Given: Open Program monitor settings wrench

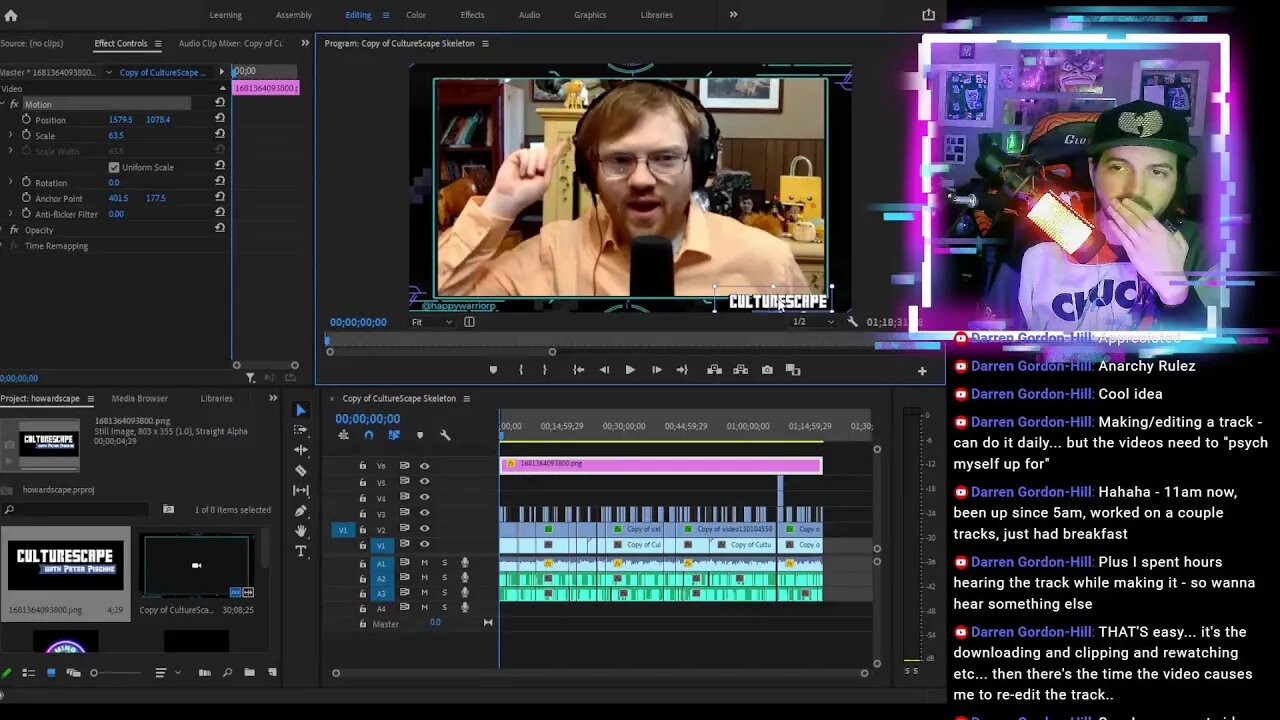Looking at the screenshot, I should [852, 322].
